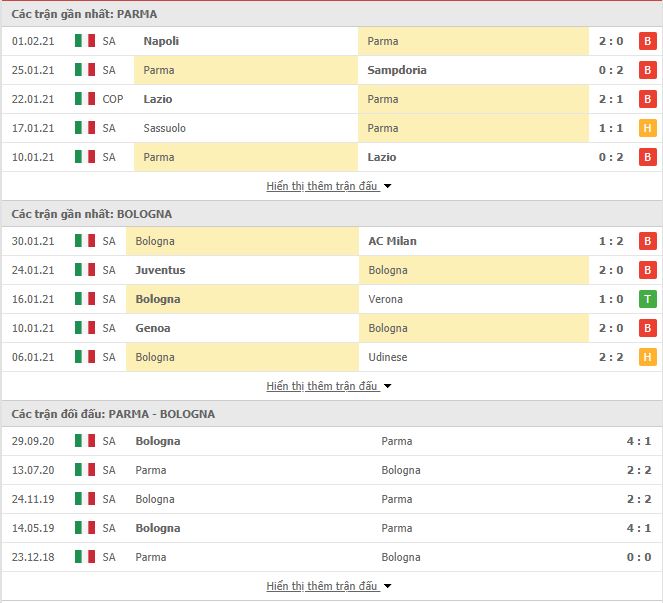This screenshot has width=663, height=603.
Task: Expand more Bologna recent matches list
Action: tap(329, 386)
